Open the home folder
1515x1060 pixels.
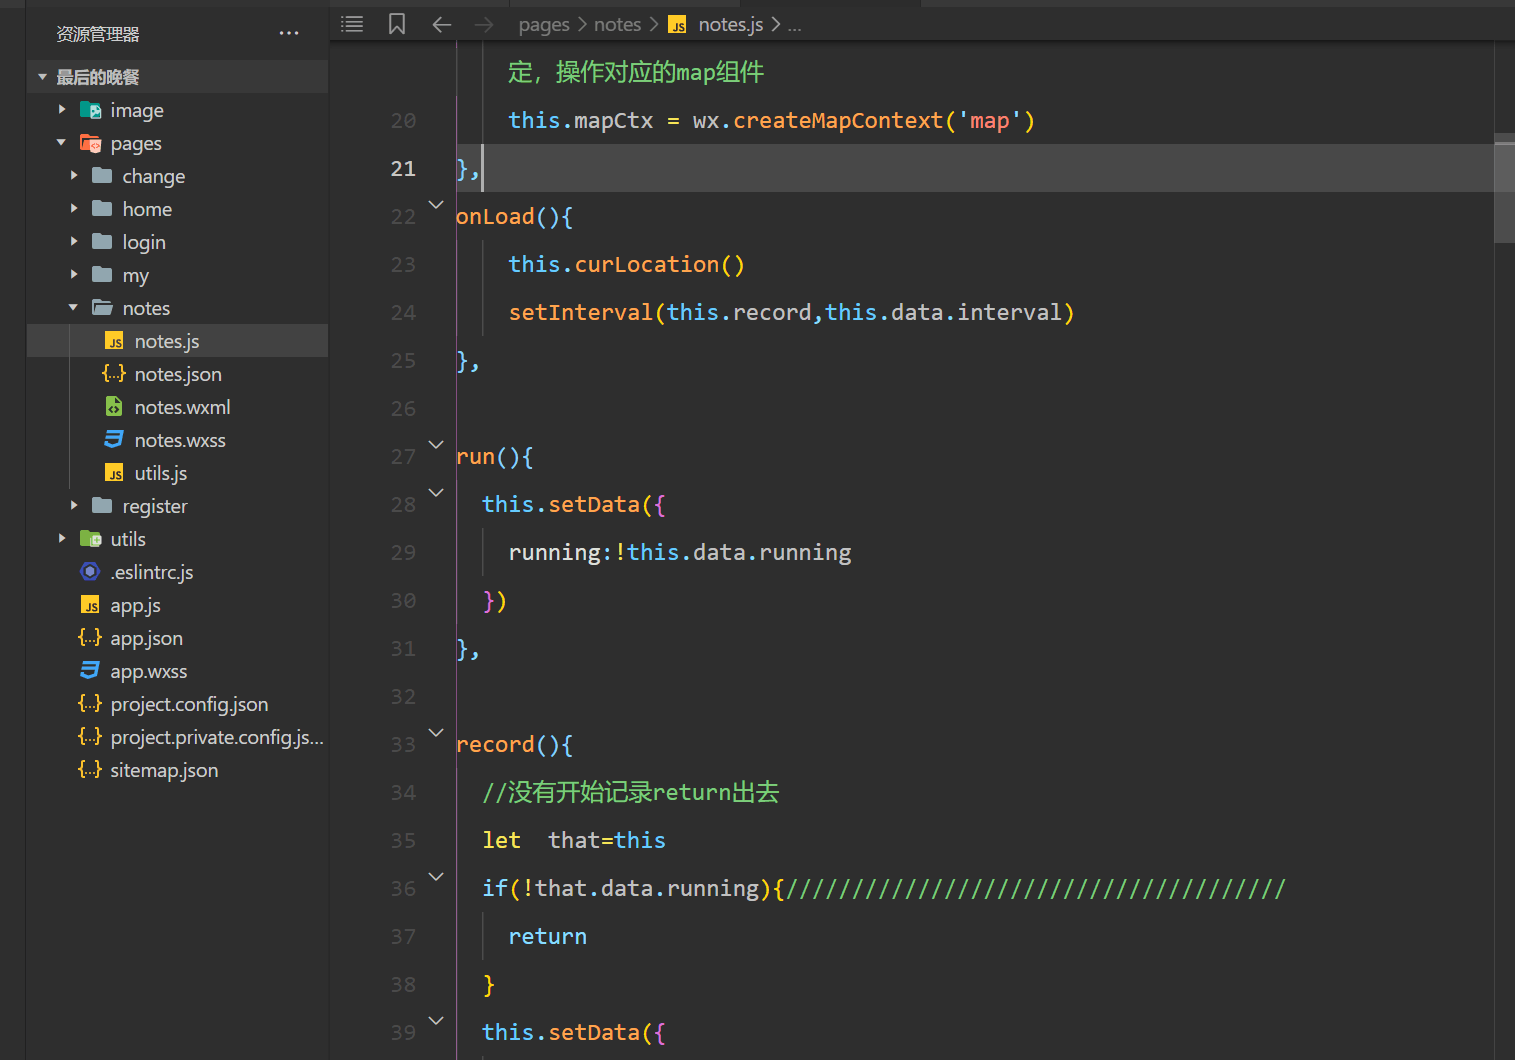pos(178,209)
